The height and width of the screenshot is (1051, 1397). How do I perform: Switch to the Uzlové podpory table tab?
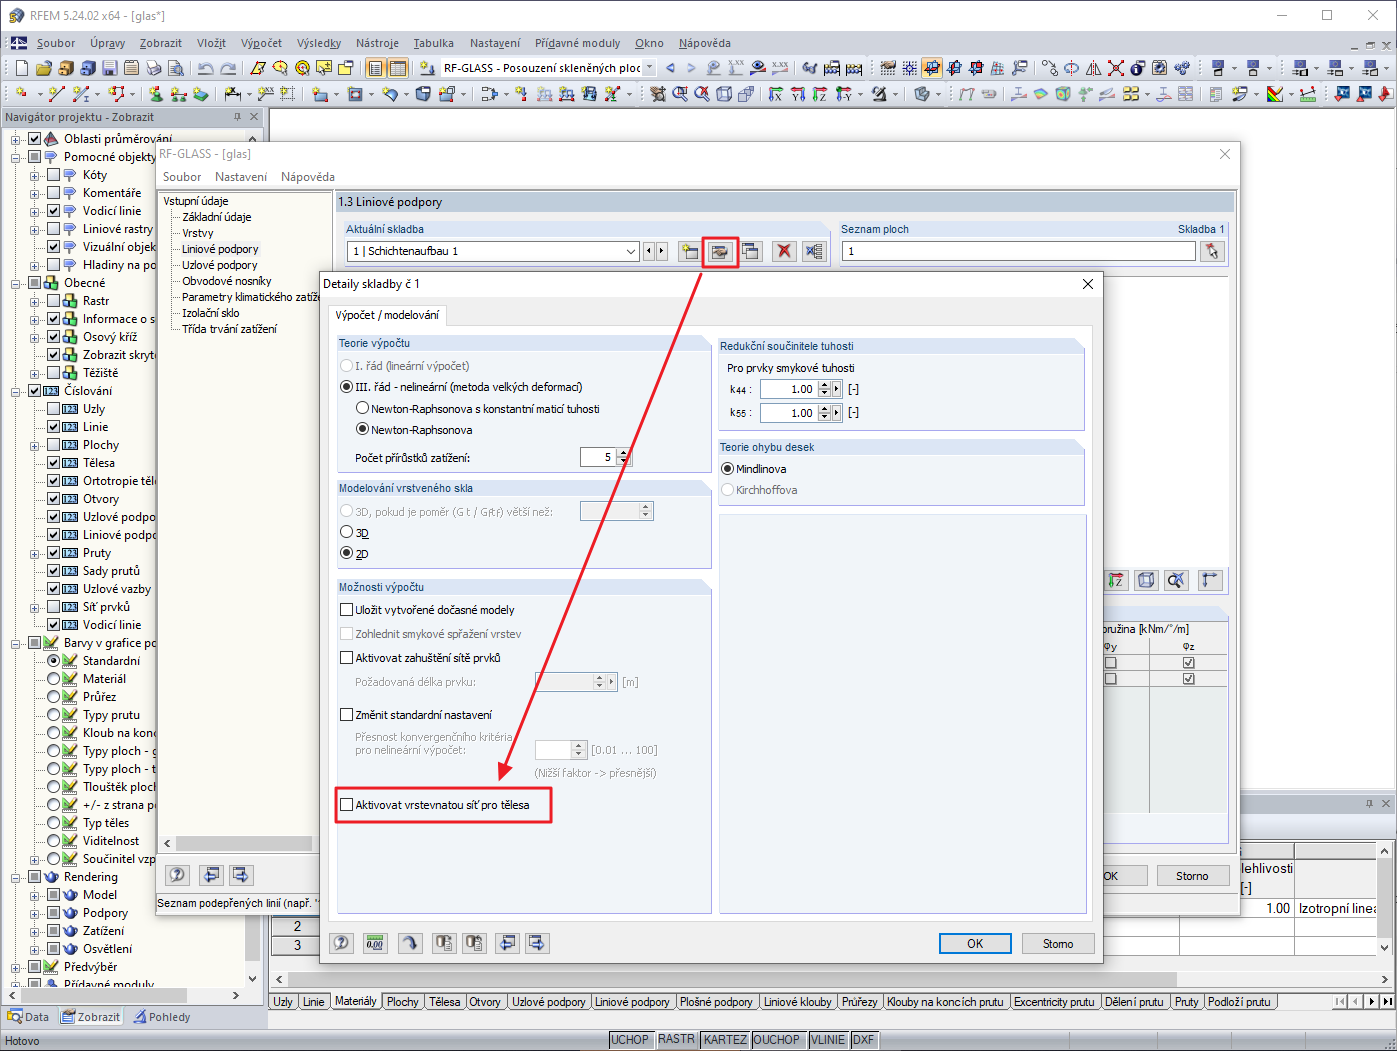549,1002
